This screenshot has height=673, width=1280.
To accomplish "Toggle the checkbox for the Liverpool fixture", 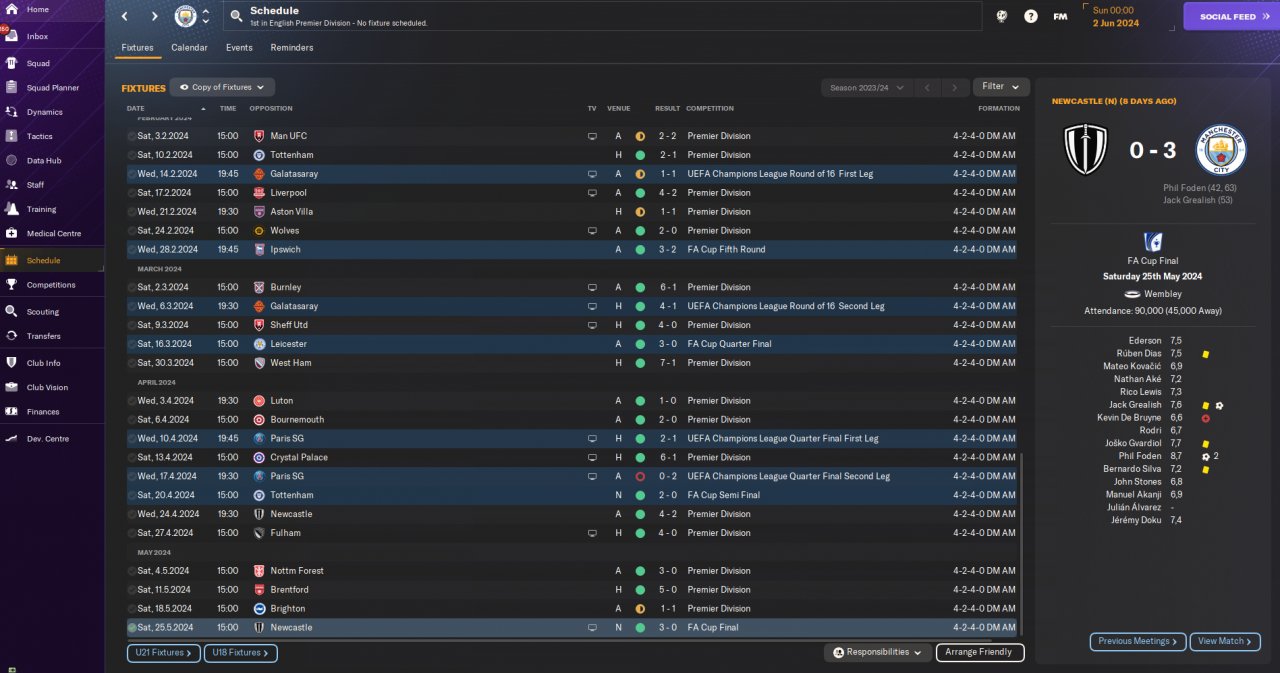I will point(132,193).
